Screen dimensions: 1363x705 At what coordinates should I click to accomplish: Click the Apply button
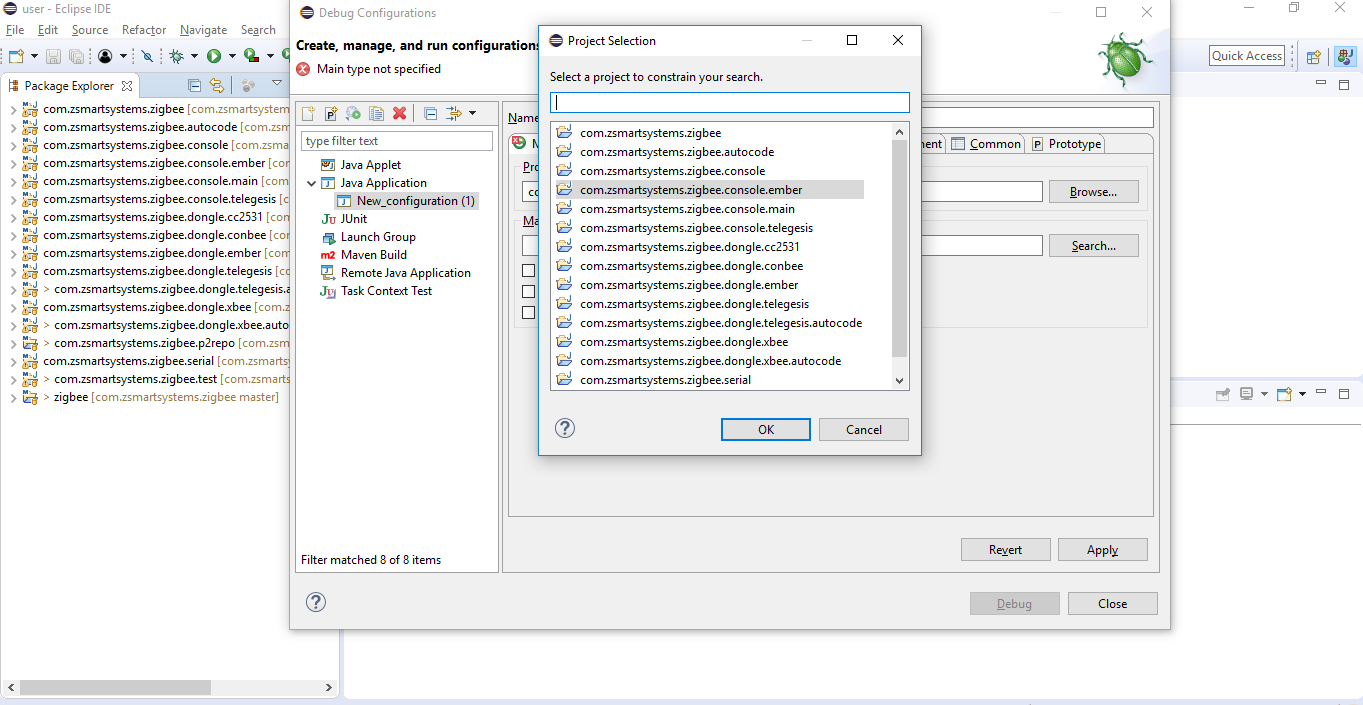(1103, 550)
